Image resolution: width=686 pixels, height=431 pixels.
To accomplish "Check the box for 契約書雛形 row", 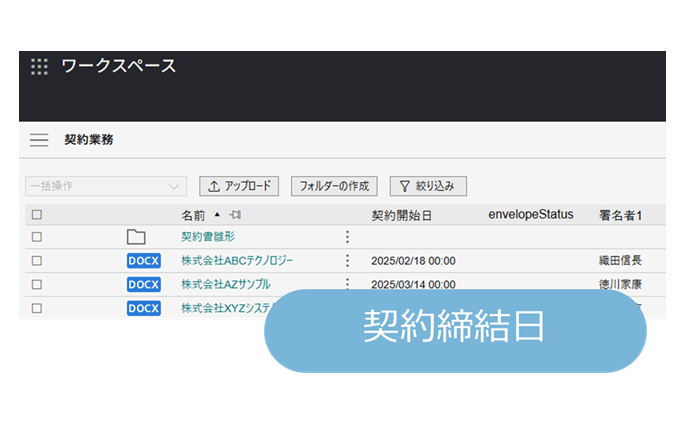I will coord(37,237).
